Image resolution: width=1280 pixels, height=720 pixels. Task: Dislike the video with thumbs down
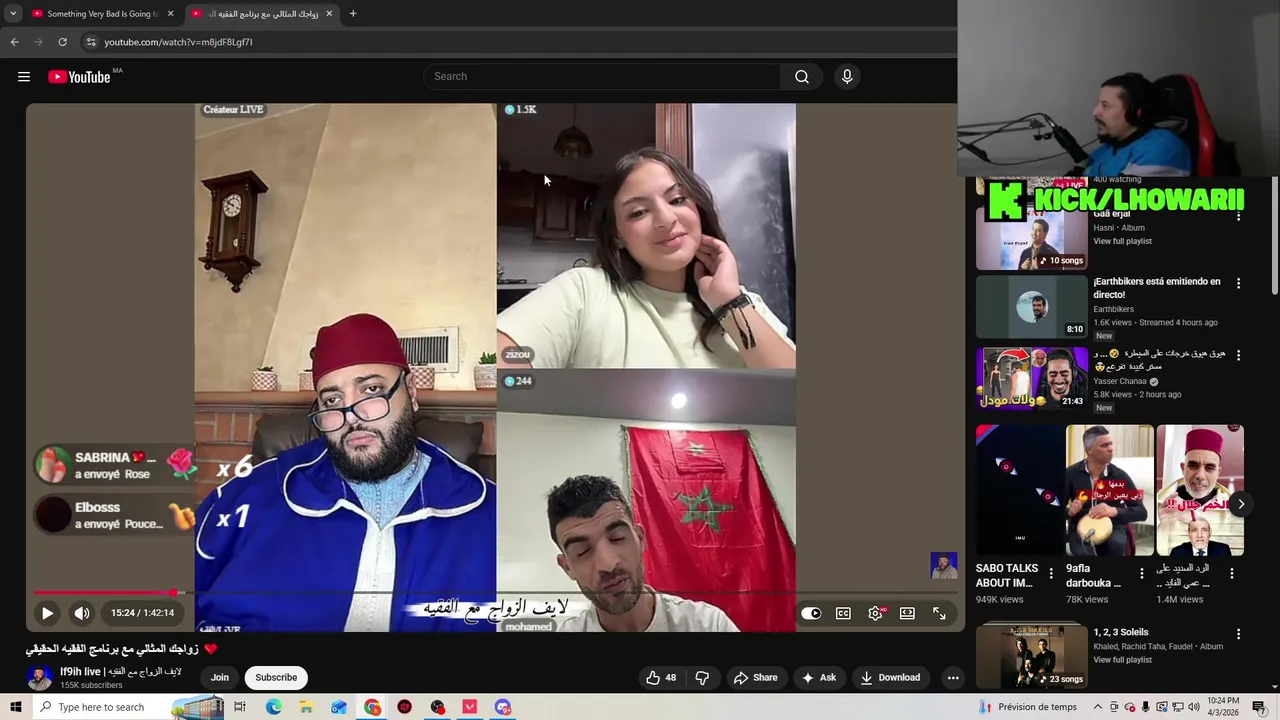(x=702, y=677)
